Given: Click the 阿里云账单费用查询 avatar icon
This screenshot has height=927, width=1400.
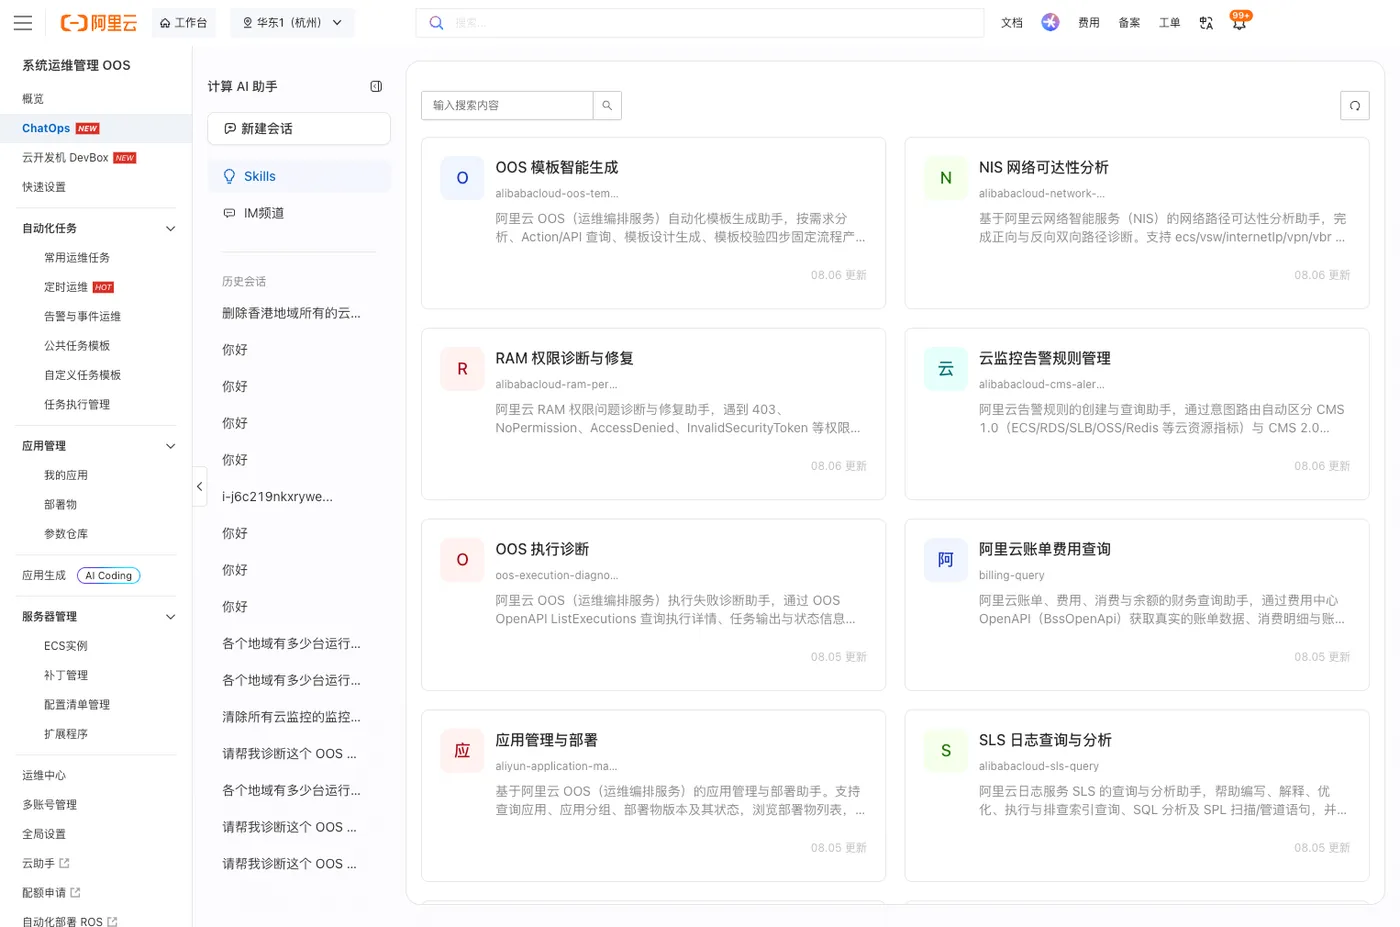Looking at the screenshot, I should (x=945, y=560).
